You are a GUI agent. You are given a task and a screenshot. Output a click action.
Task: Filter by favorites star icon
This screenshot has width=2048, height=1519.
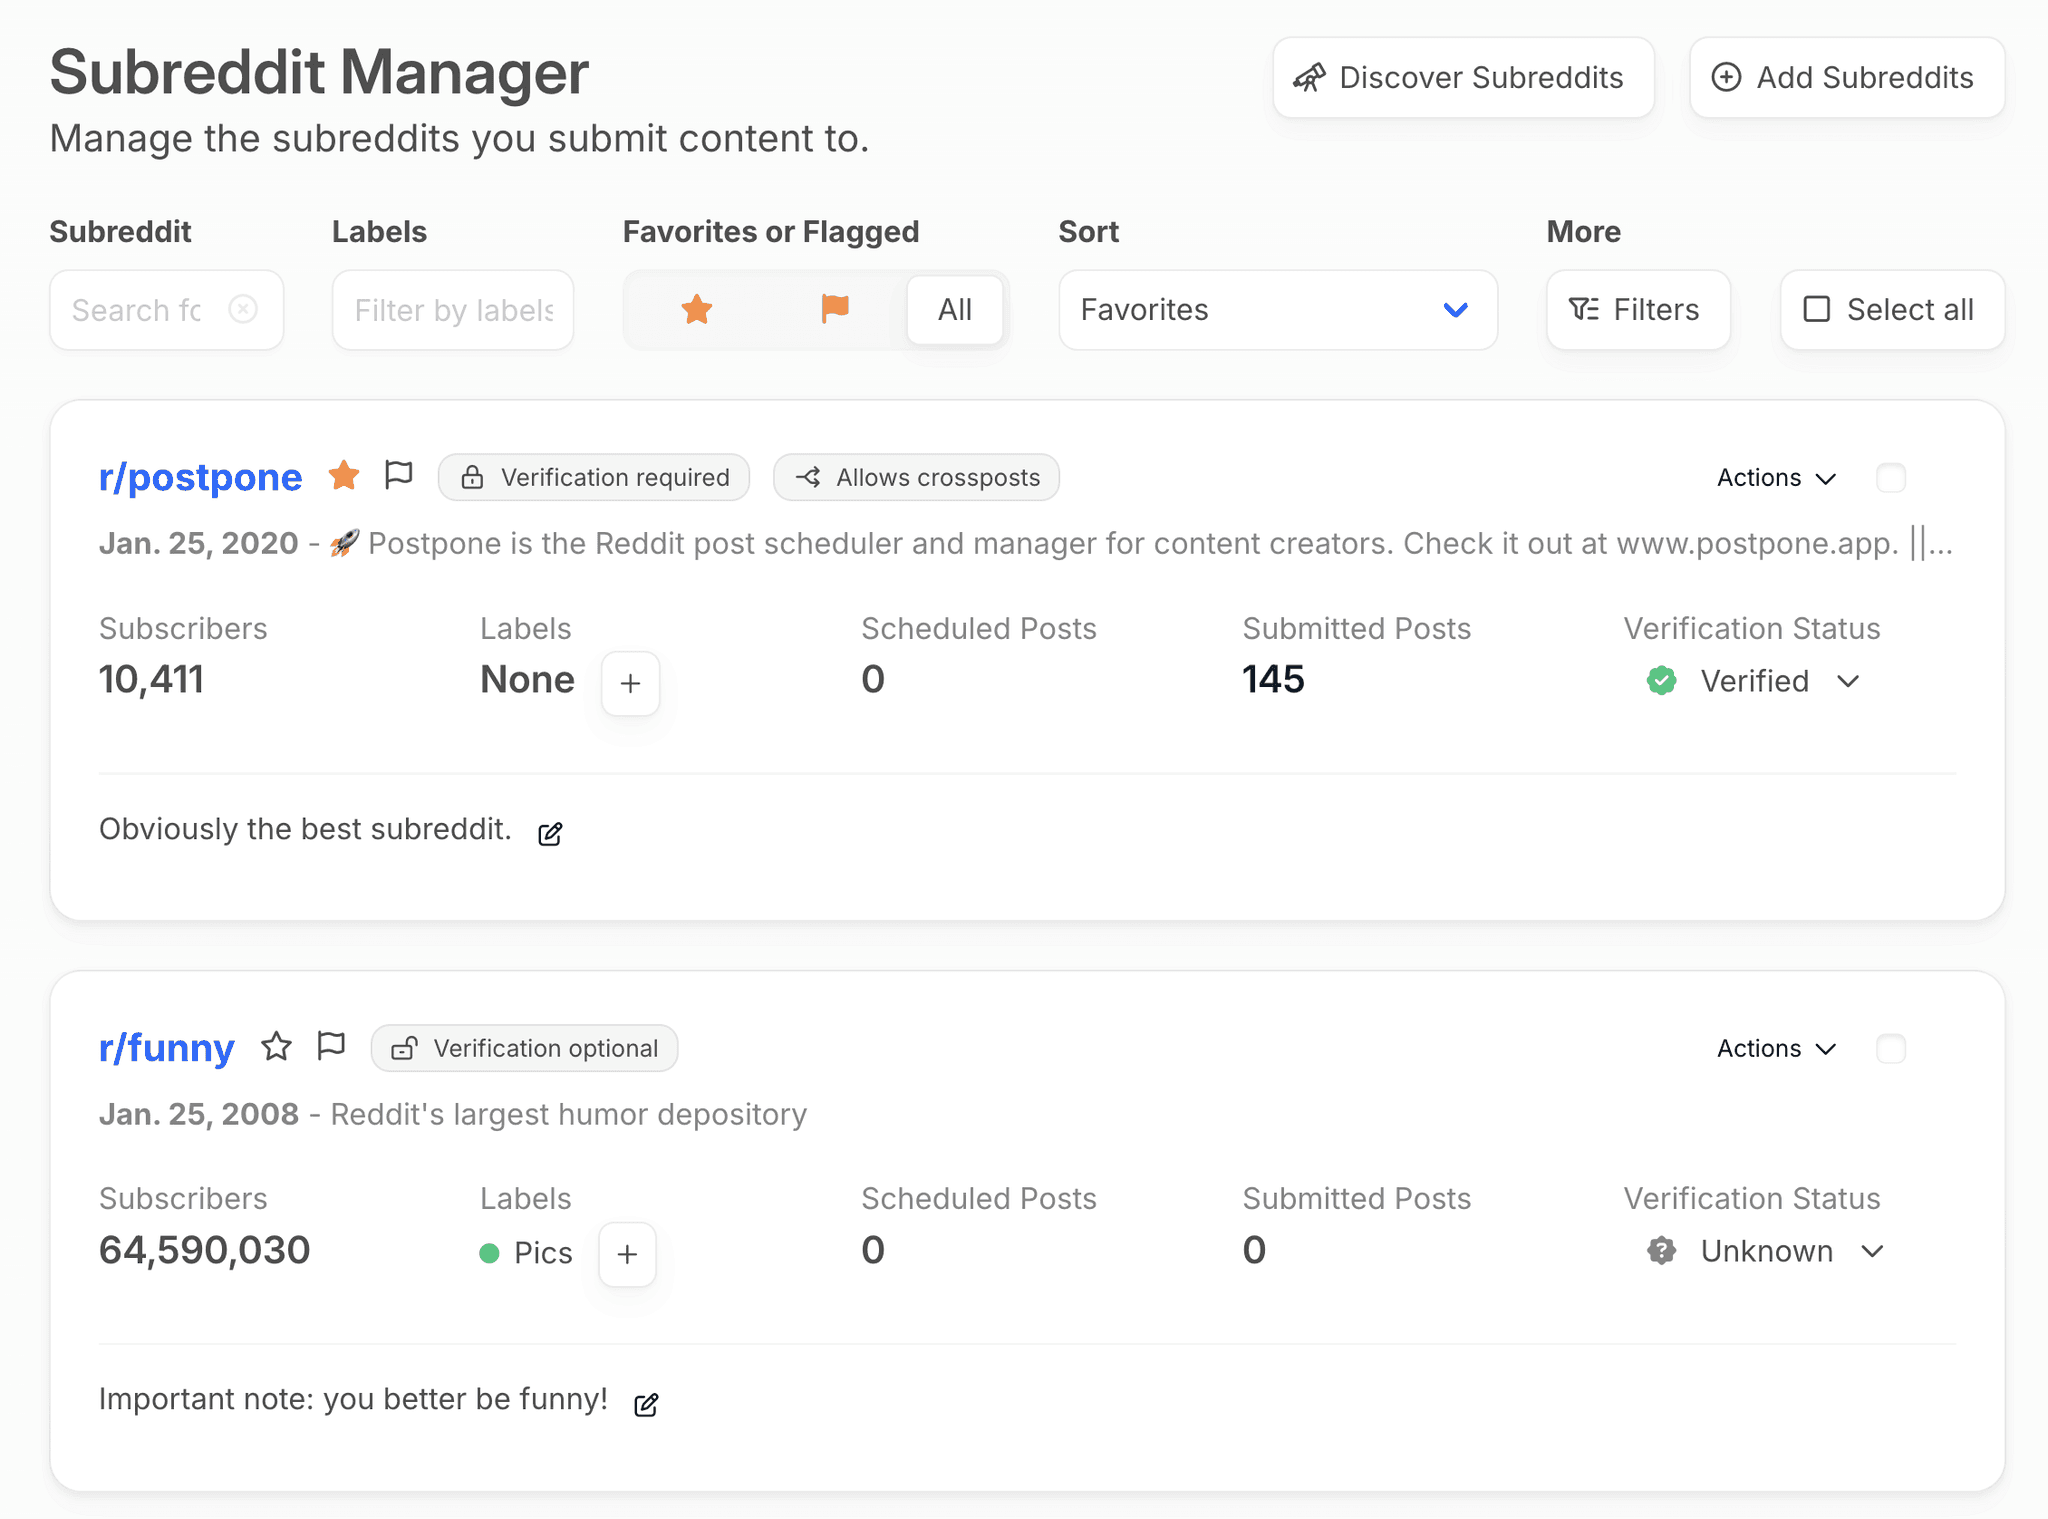[696, 310]
